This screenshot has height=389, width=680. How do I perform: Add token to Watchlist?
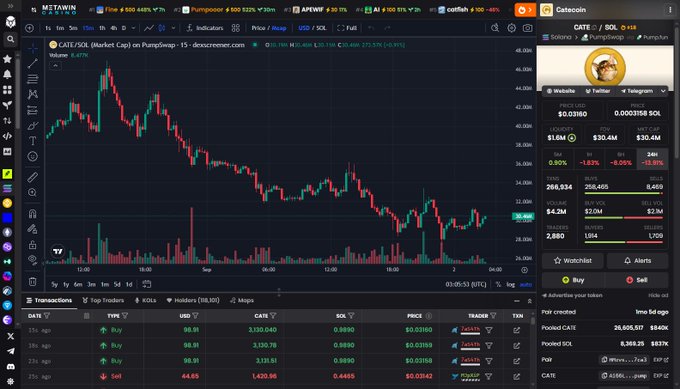click(x=572, y=261)
